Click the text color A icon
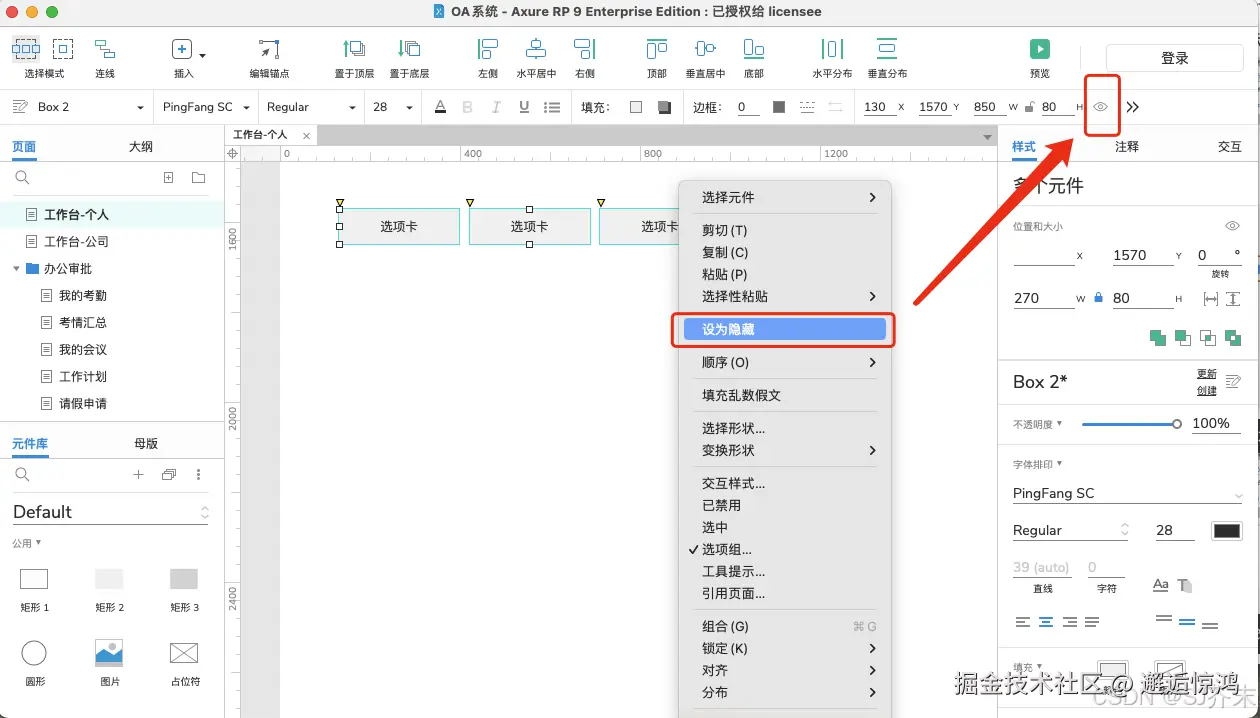 tap(441, 107)
